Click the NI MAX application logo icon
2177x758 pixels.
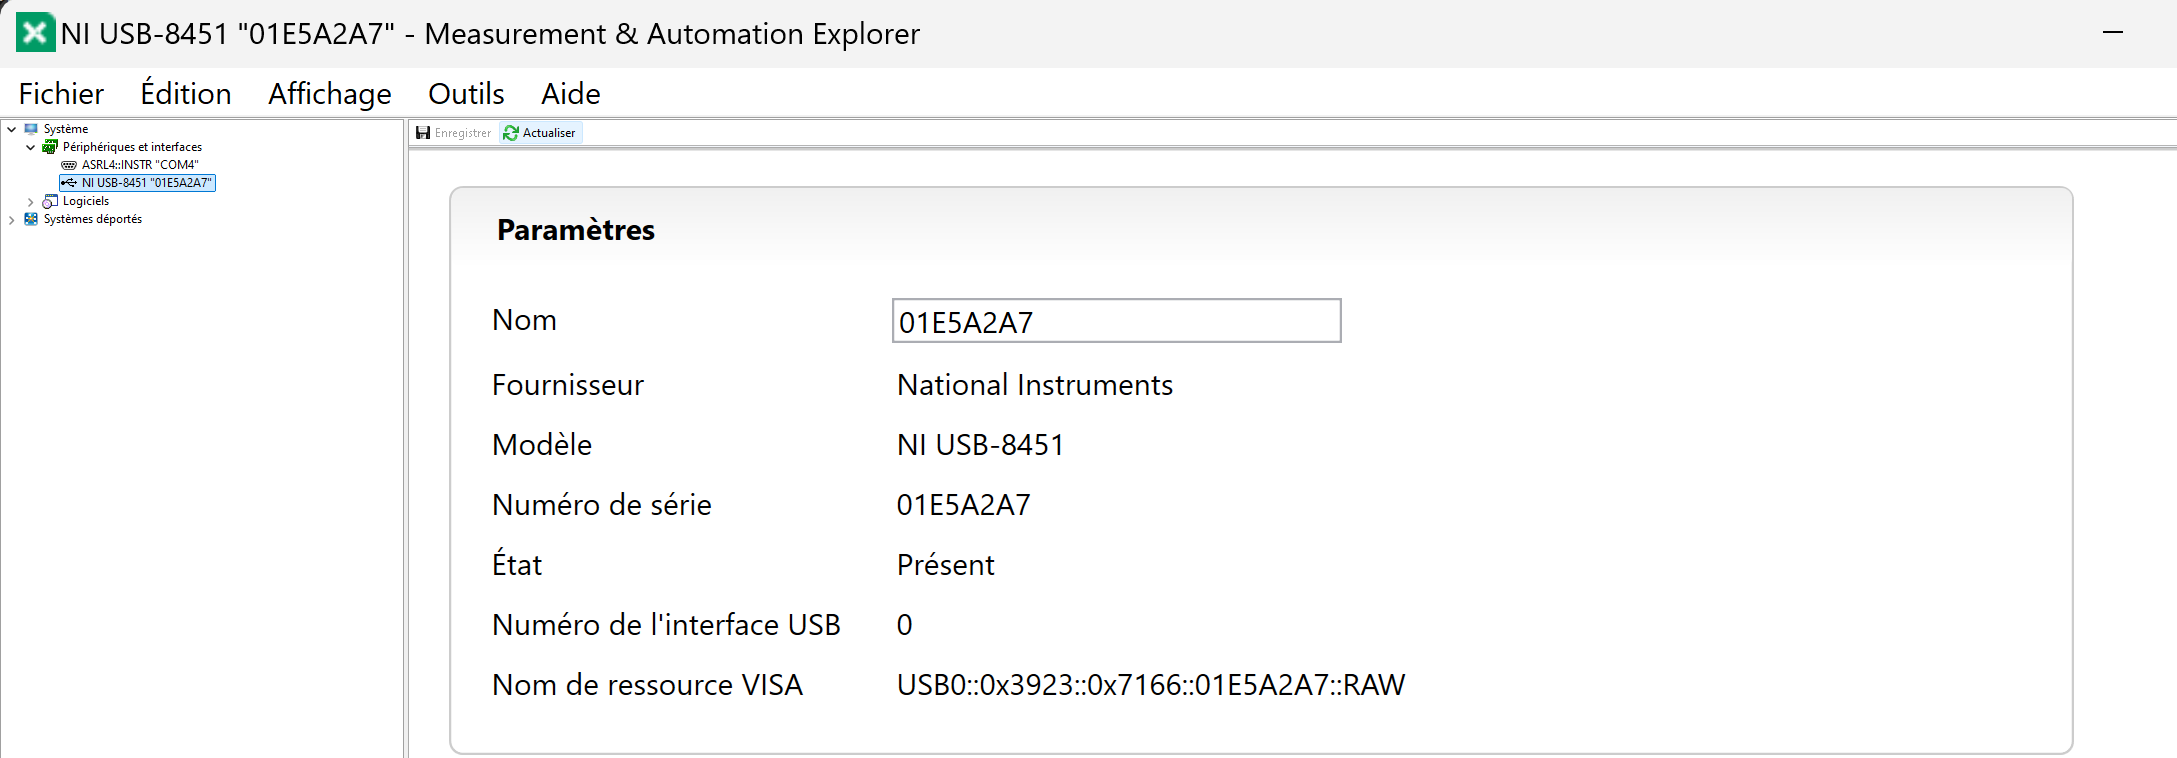click(35, 33)
